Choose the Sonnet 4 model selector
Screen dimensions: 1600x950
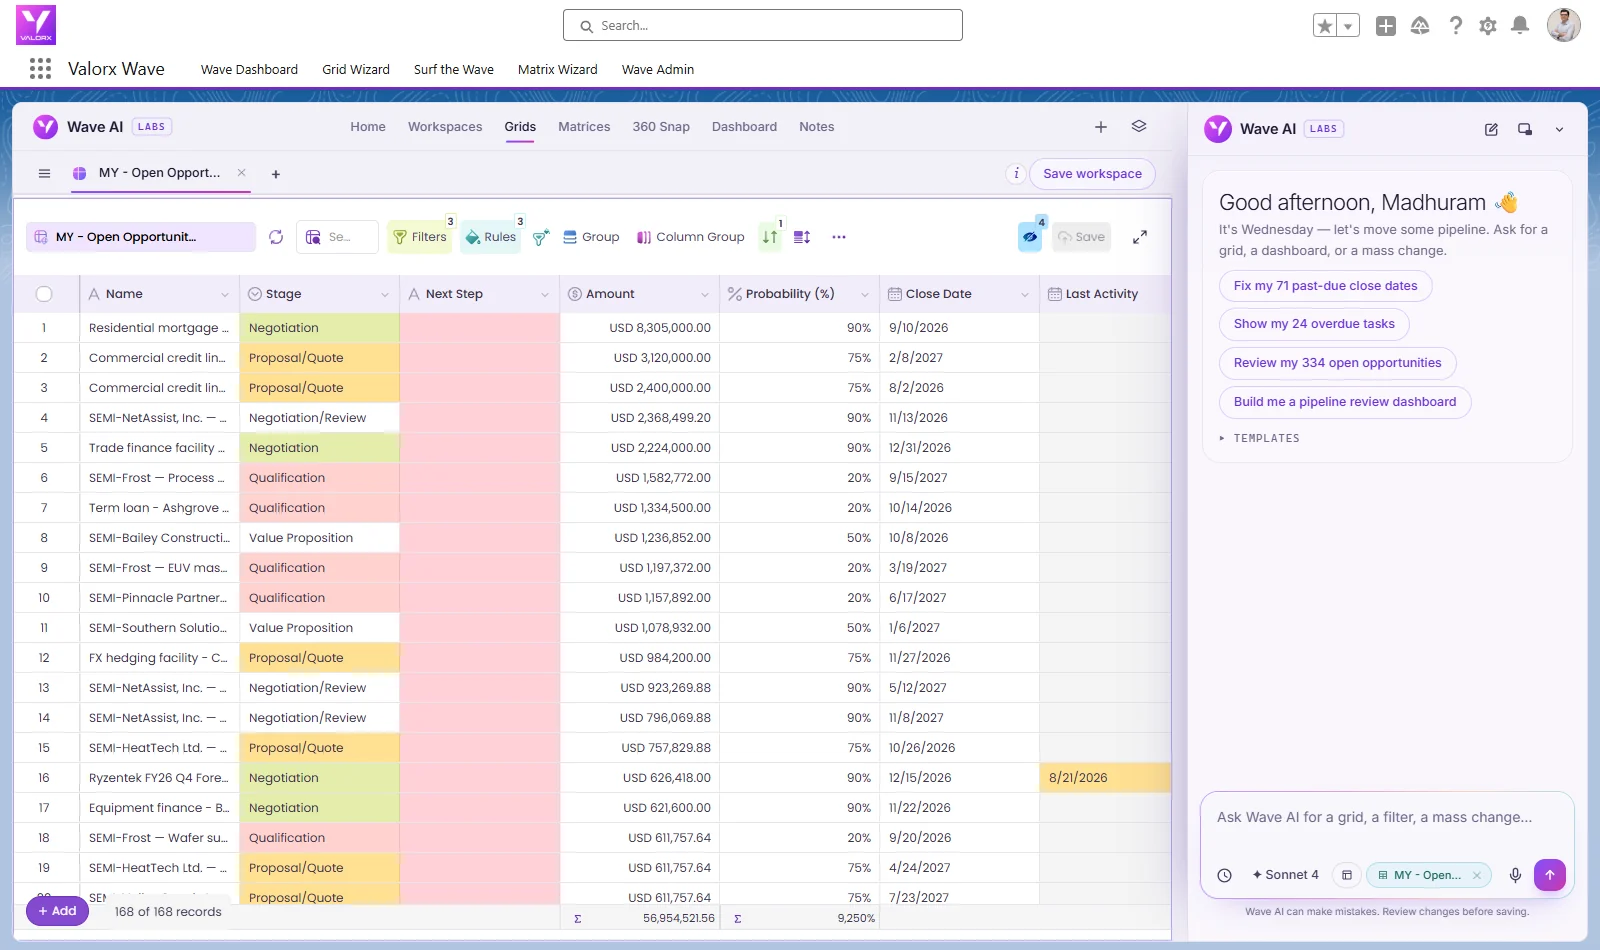point(1285,875)
